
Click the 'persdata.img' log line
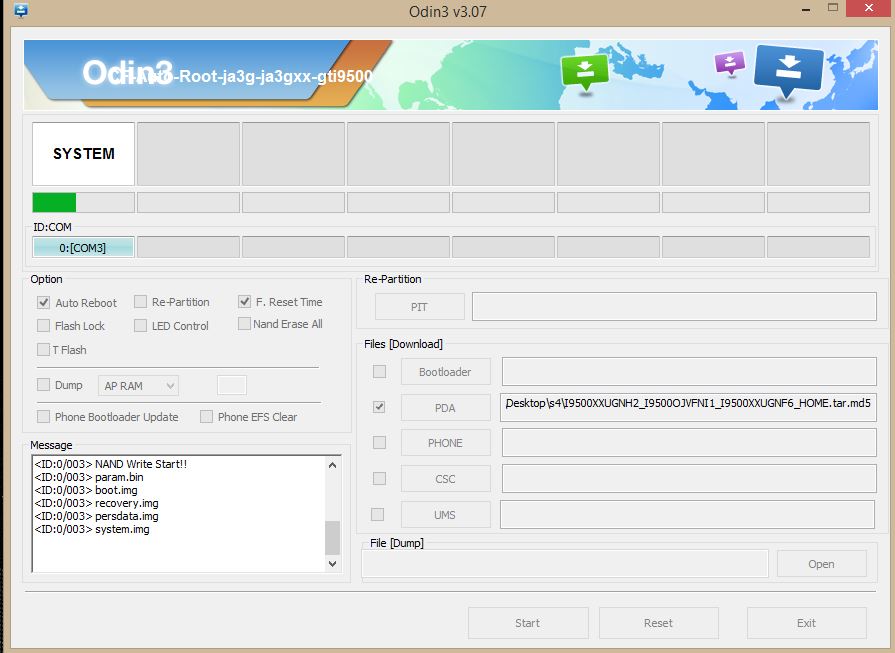(96, 517)
